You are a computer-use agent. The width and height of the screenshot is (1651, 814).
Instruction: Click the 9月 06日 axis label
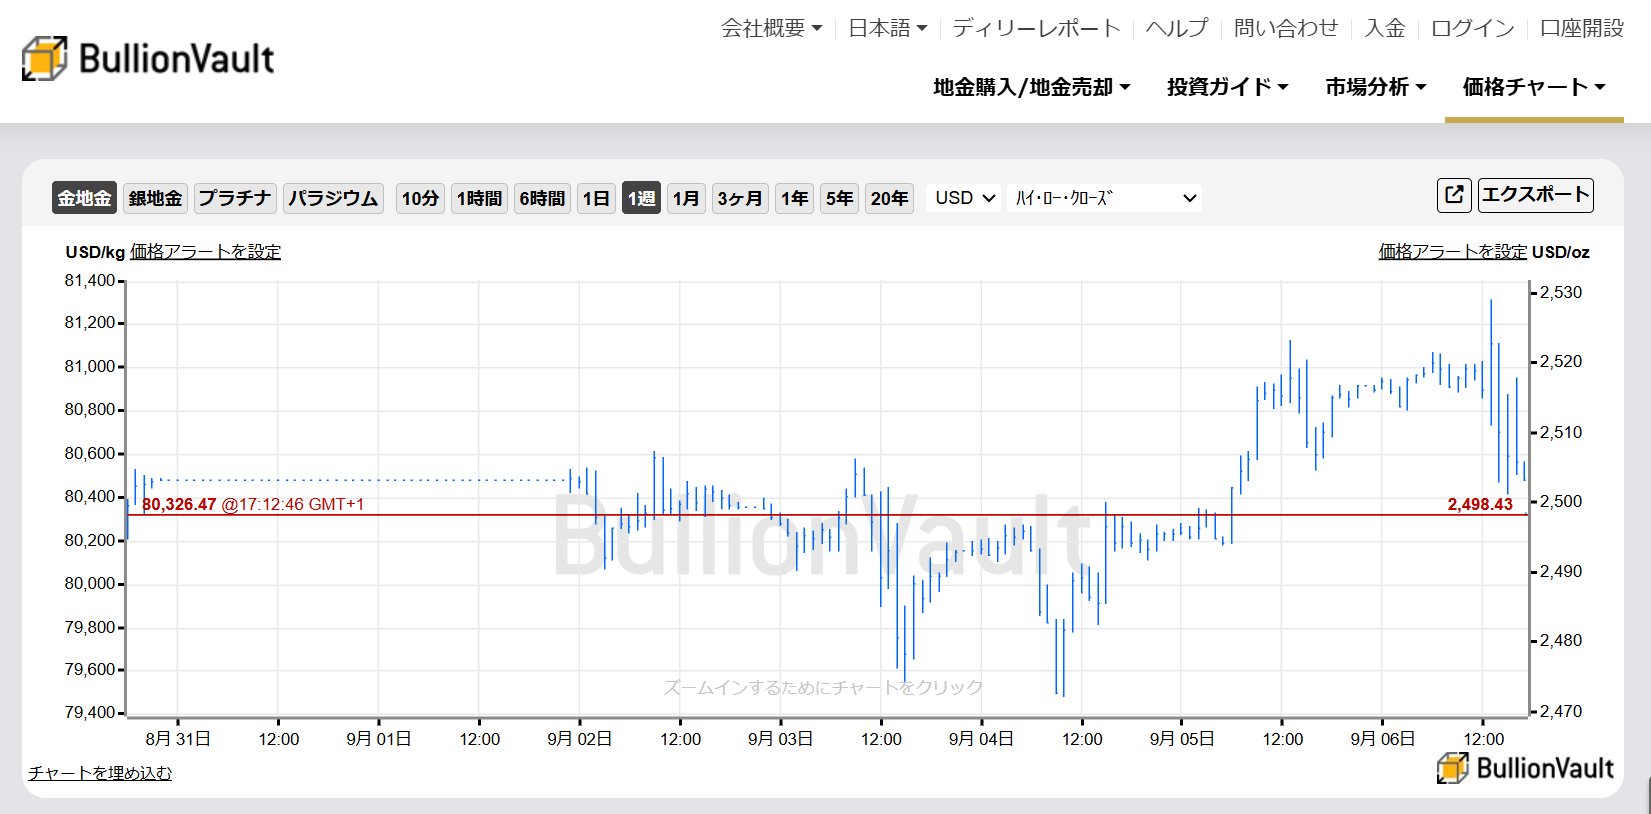1383,739
